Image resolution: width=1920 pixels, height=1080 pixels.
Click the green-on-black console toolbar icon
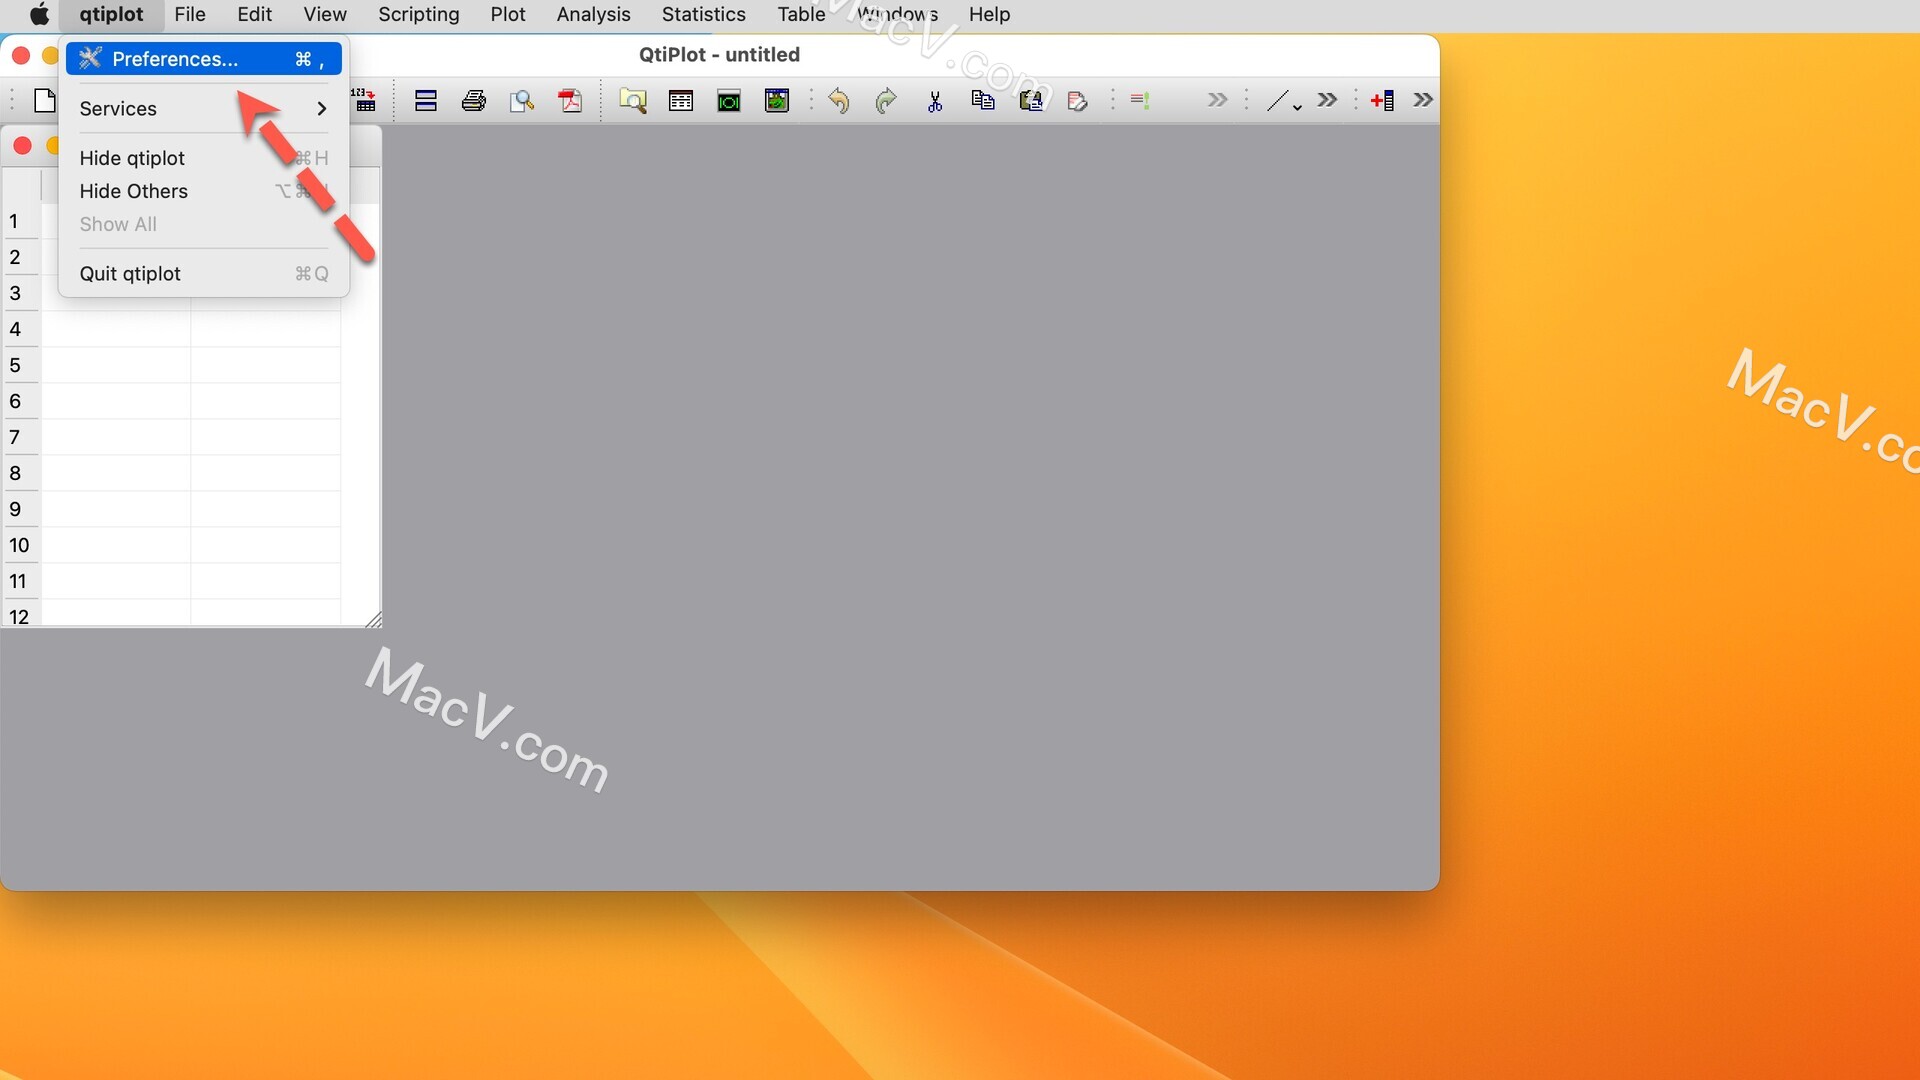(729, 100)
